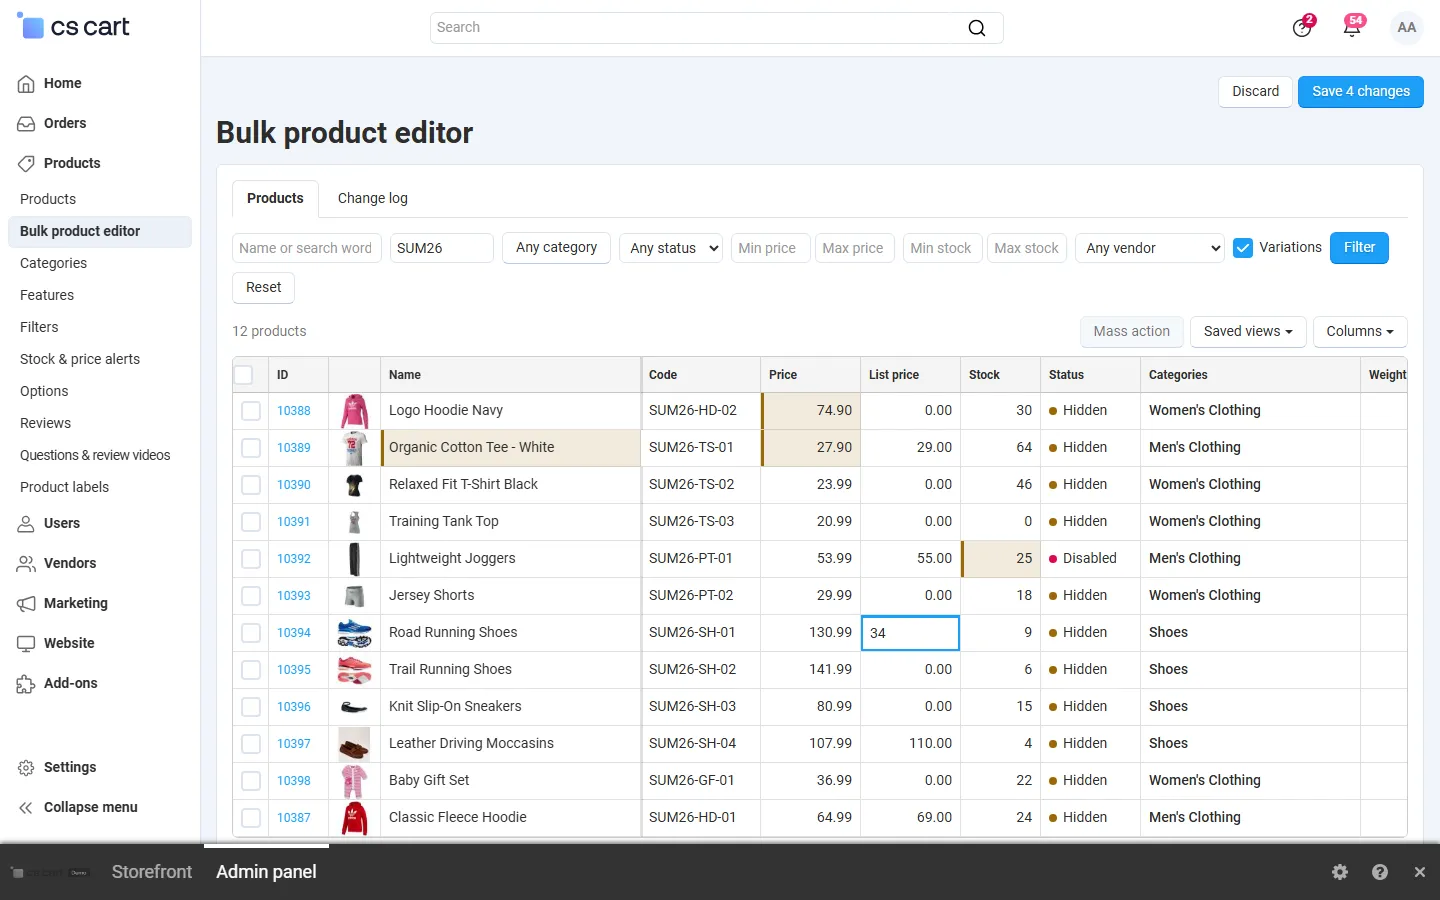Click the Website monitor icon
Screen dimensions: 1440x900
pyautogui.click(x=26, y=644)
